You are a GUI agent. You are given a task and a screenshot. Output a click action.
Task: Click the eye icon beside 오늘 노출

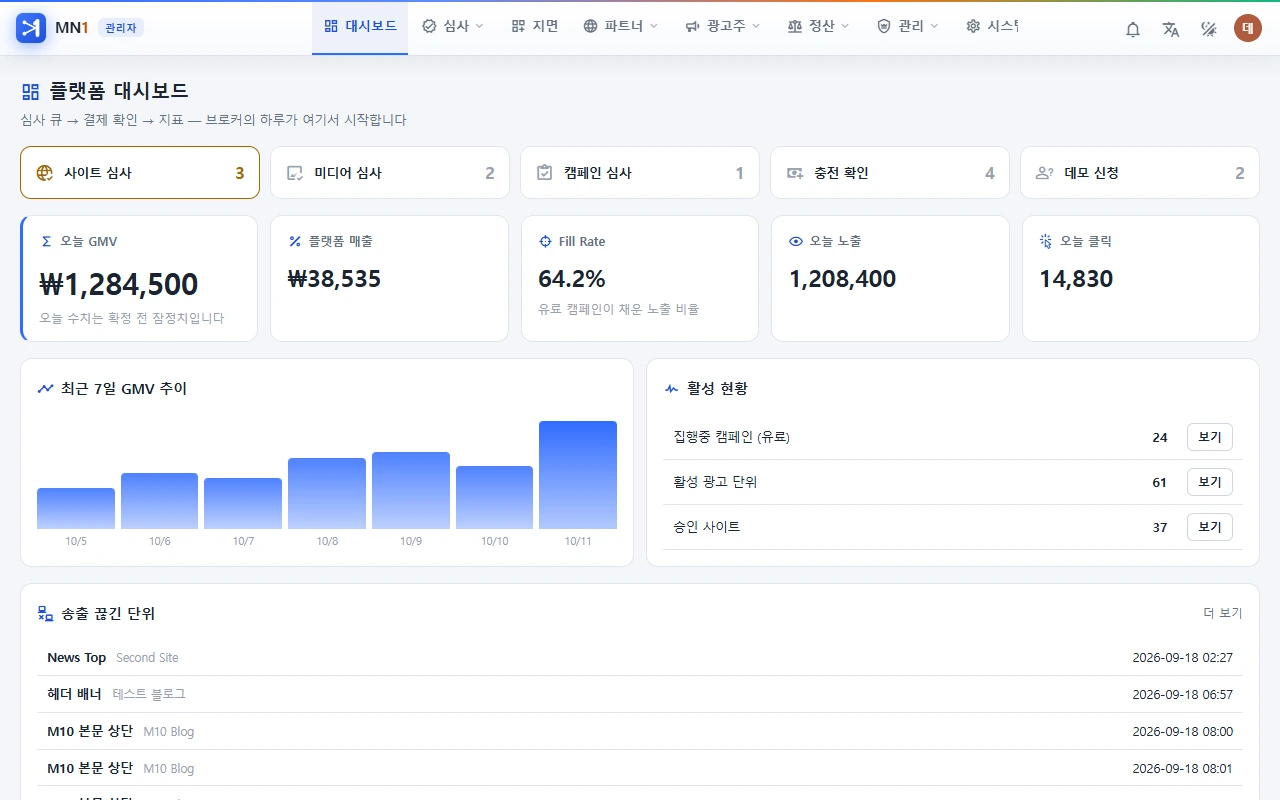click(796, 241)
